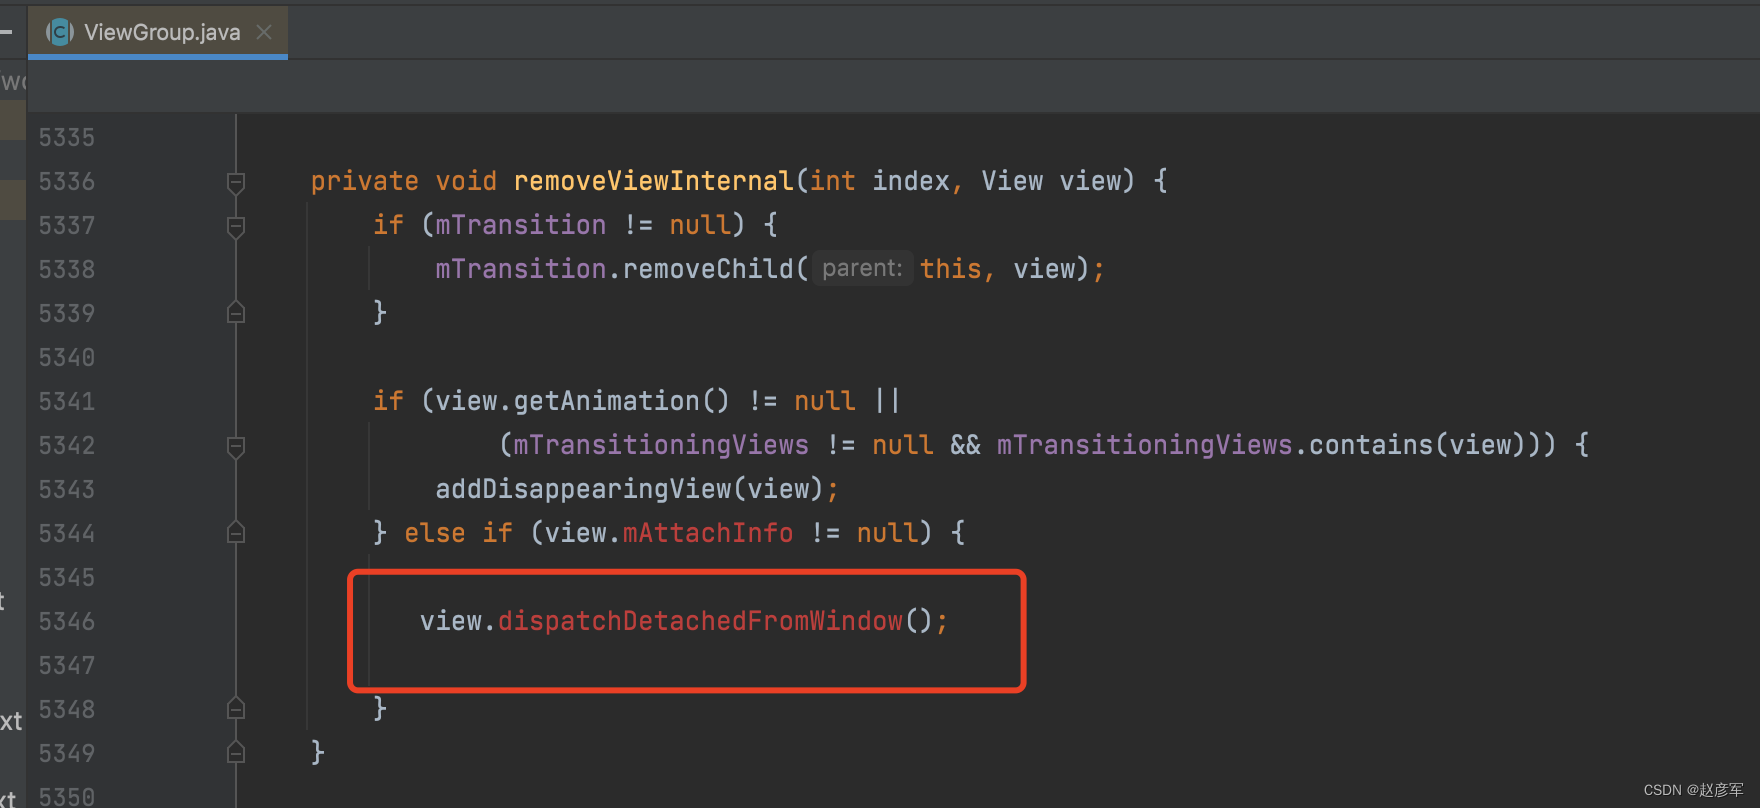Click the mAttachInfo field reference

click(708, 533)
